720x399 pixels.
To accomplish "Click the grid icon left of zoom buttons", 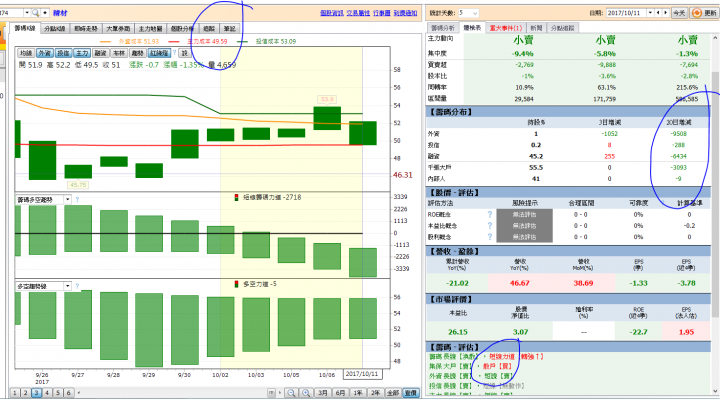I will 271,393.
